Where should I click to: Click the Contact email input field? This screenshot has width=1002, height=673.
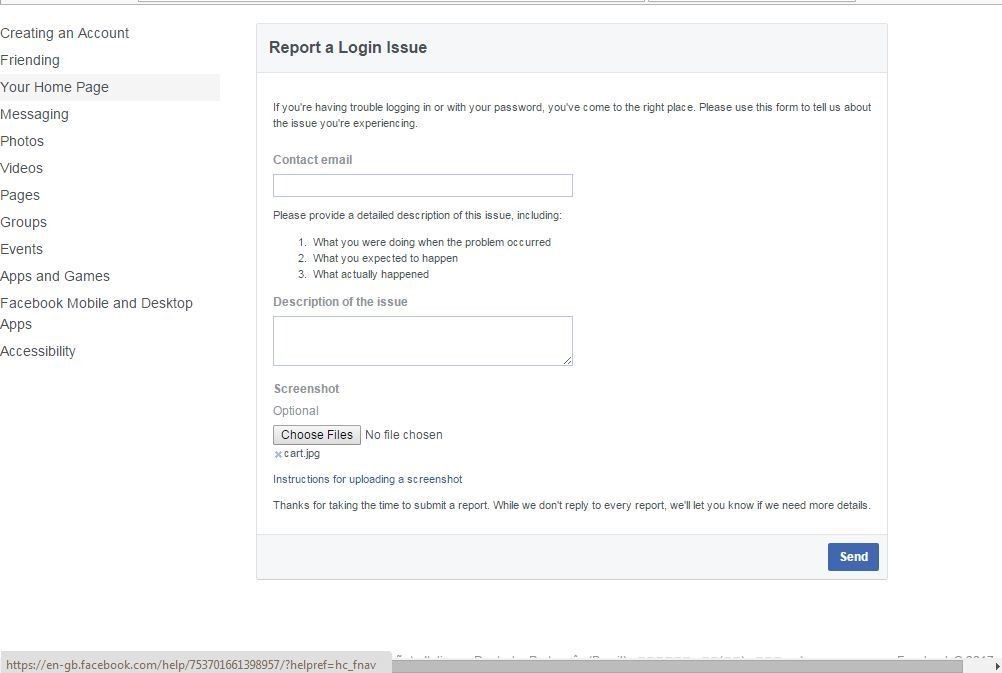pos(422,185)
